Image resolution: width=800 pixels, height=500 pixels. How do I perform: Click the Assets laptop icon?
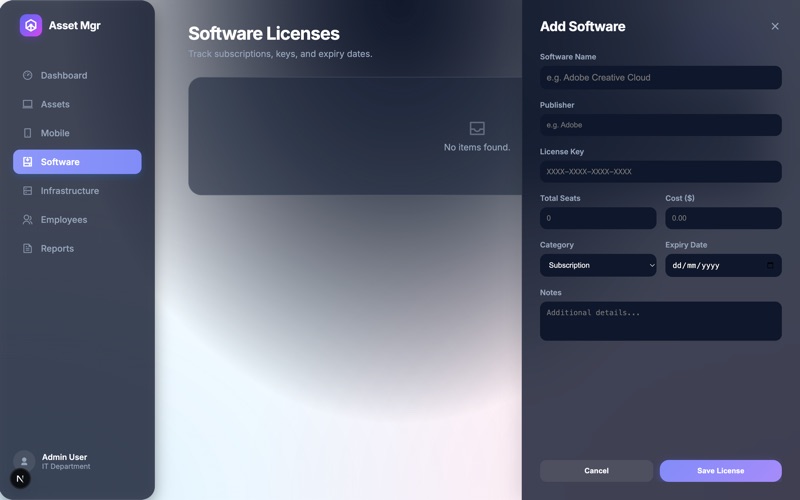click(x=28, y=104)
